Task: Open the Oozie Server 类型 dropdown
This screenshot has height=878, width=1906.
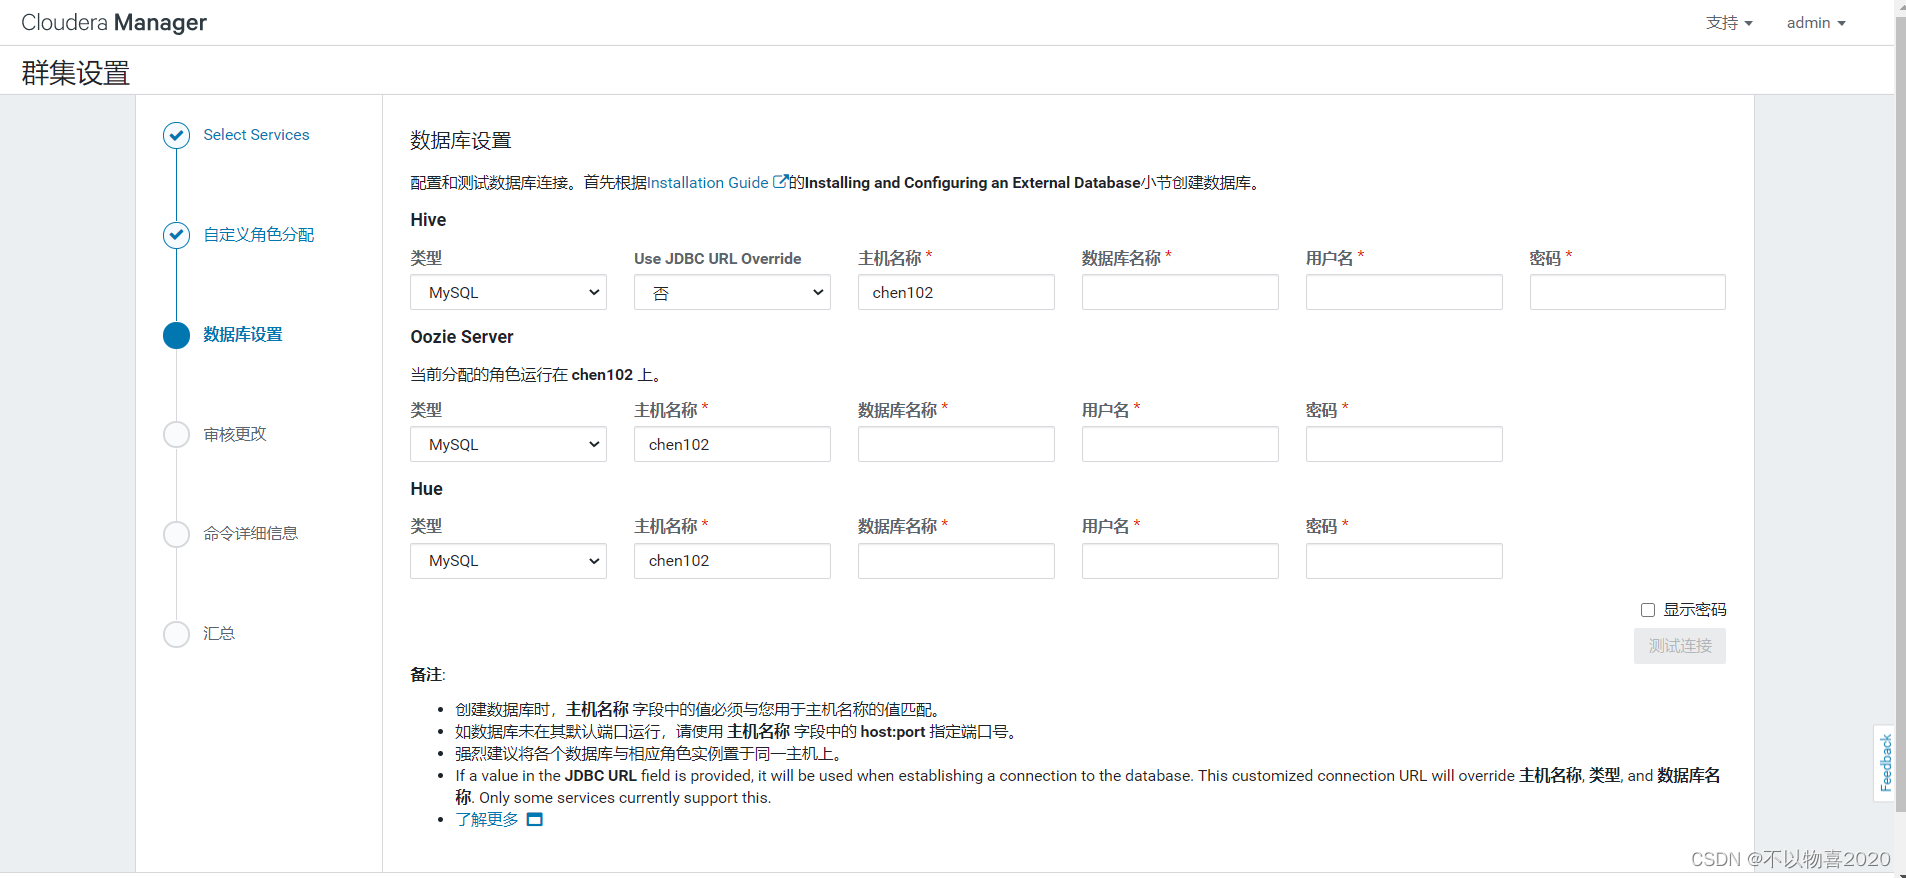Action: pos(508,444)
